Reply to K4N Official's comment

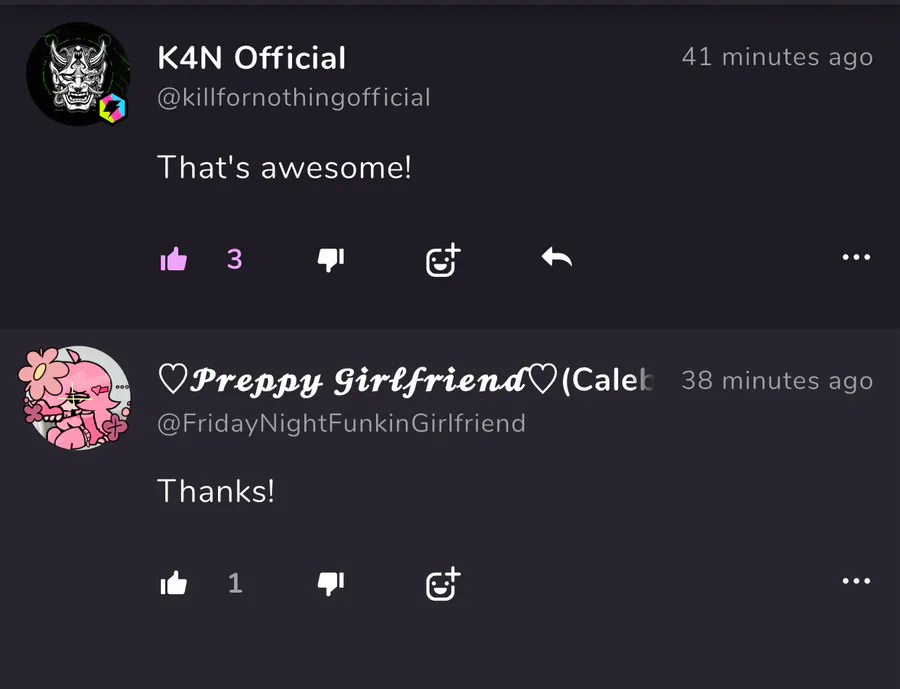557,257
